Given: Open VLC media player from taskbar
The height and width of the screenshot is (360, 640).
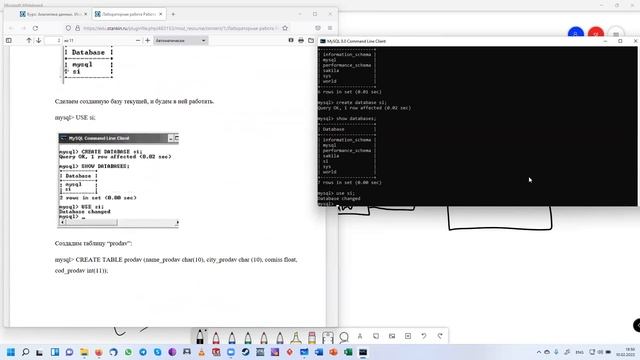Looking at the screenshot, I should (202, 352).
